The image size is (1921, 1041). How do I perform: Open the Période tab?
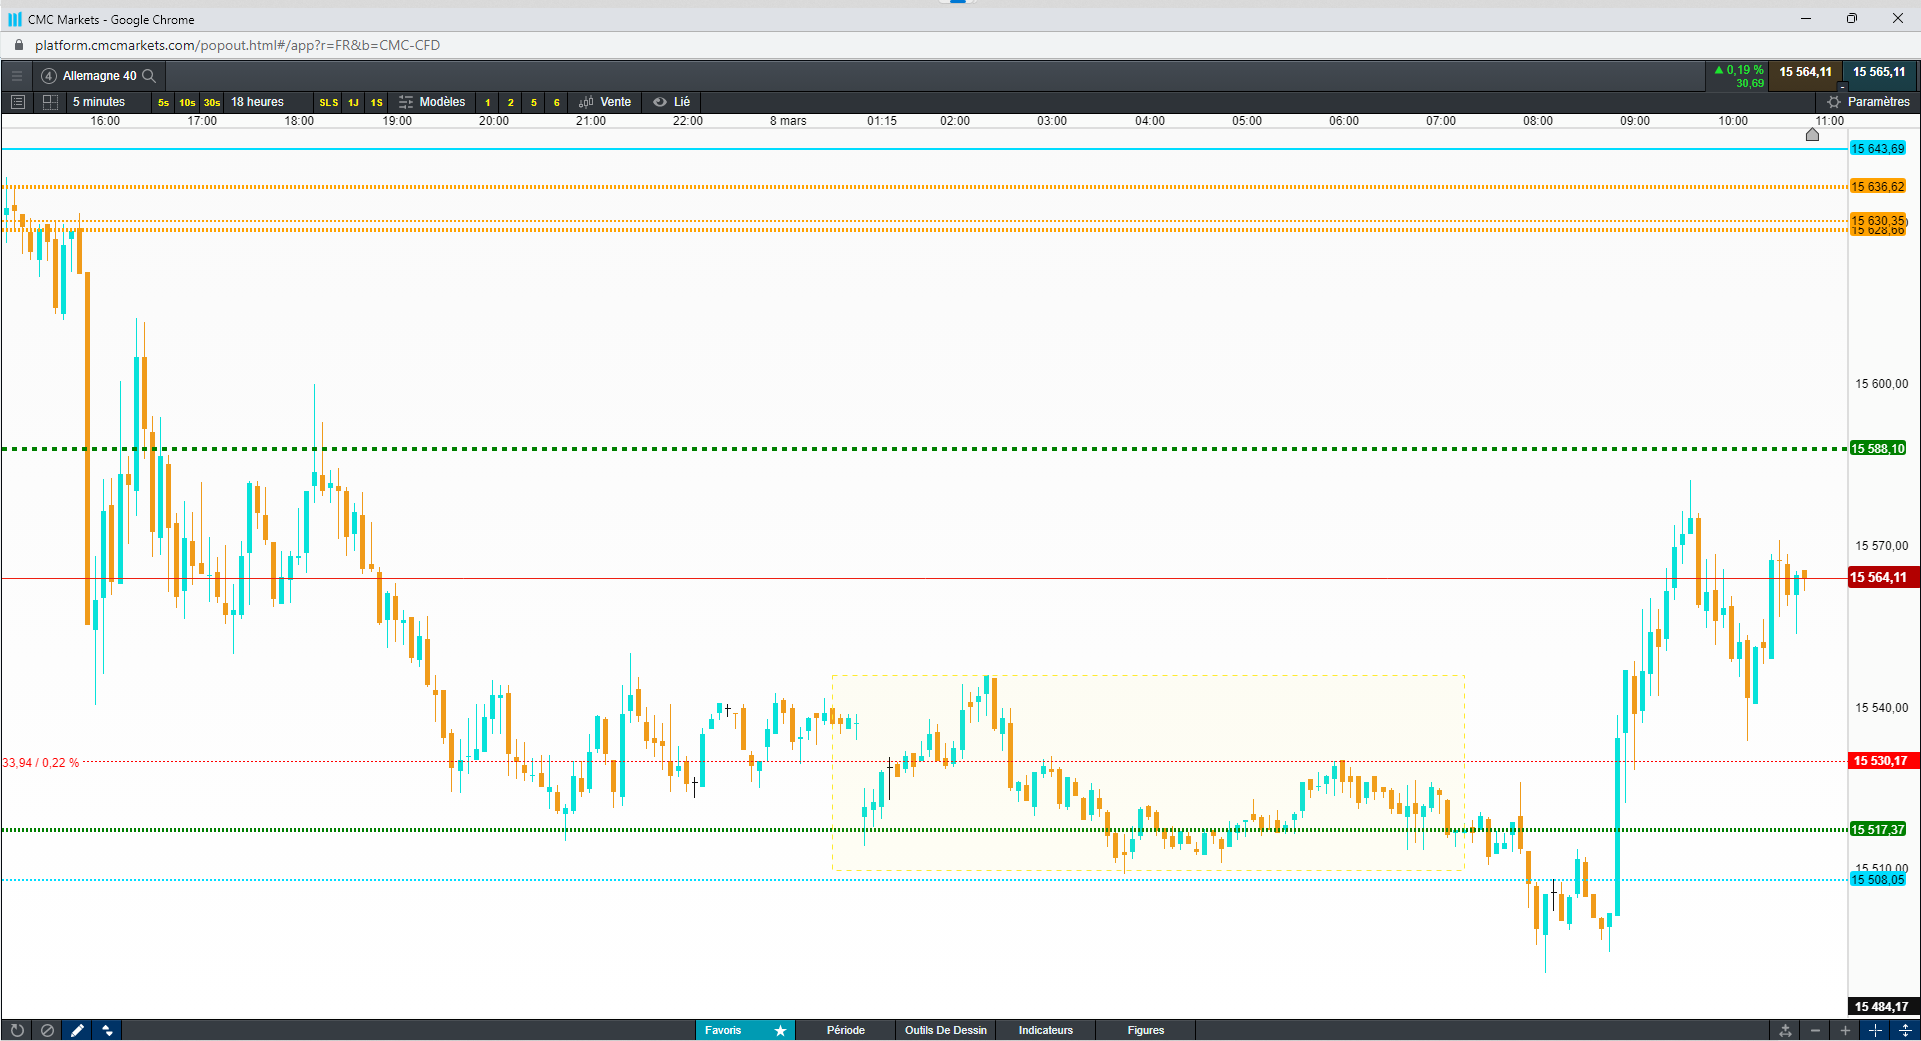[846, 1030]
